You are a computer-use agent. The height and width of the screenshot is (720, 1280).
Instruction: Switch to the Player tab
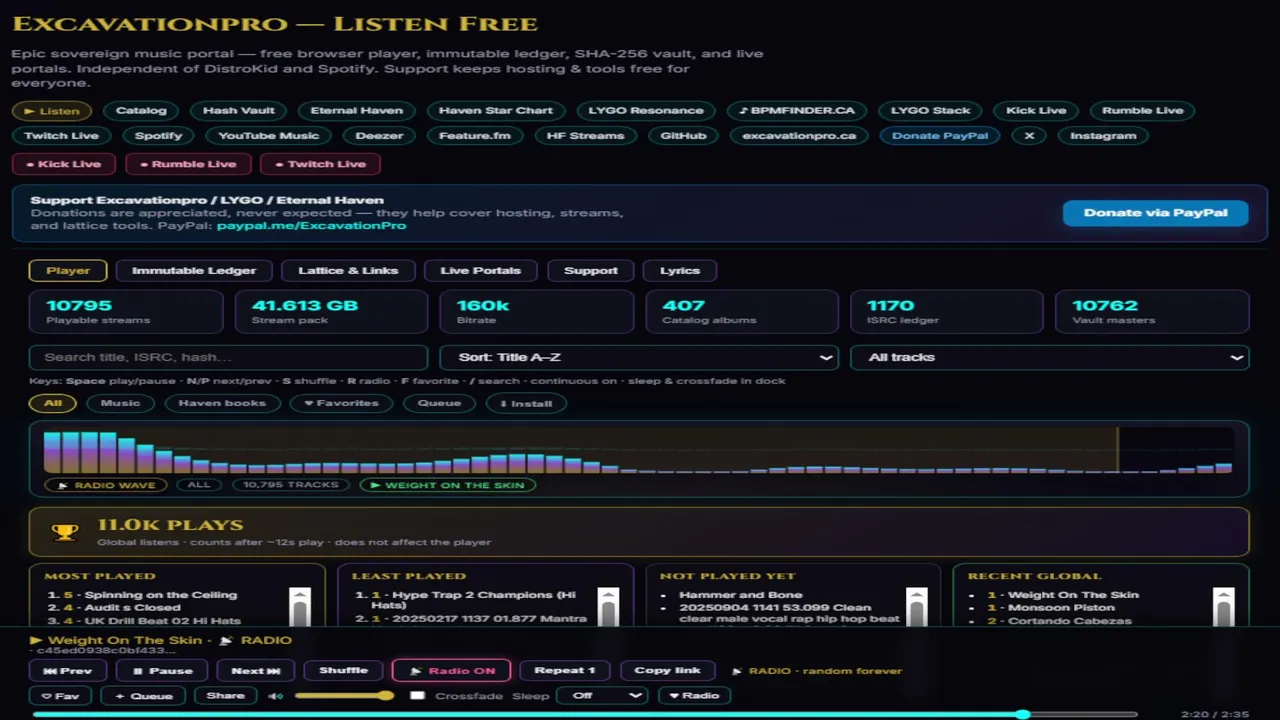68,270
